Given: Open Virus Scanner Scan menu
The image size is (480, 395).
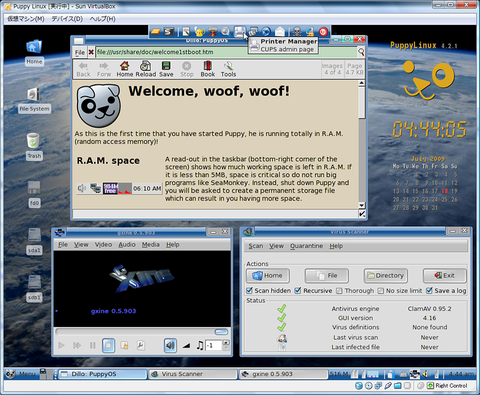Looking at the screenshot, I should [x=256, y=246].
